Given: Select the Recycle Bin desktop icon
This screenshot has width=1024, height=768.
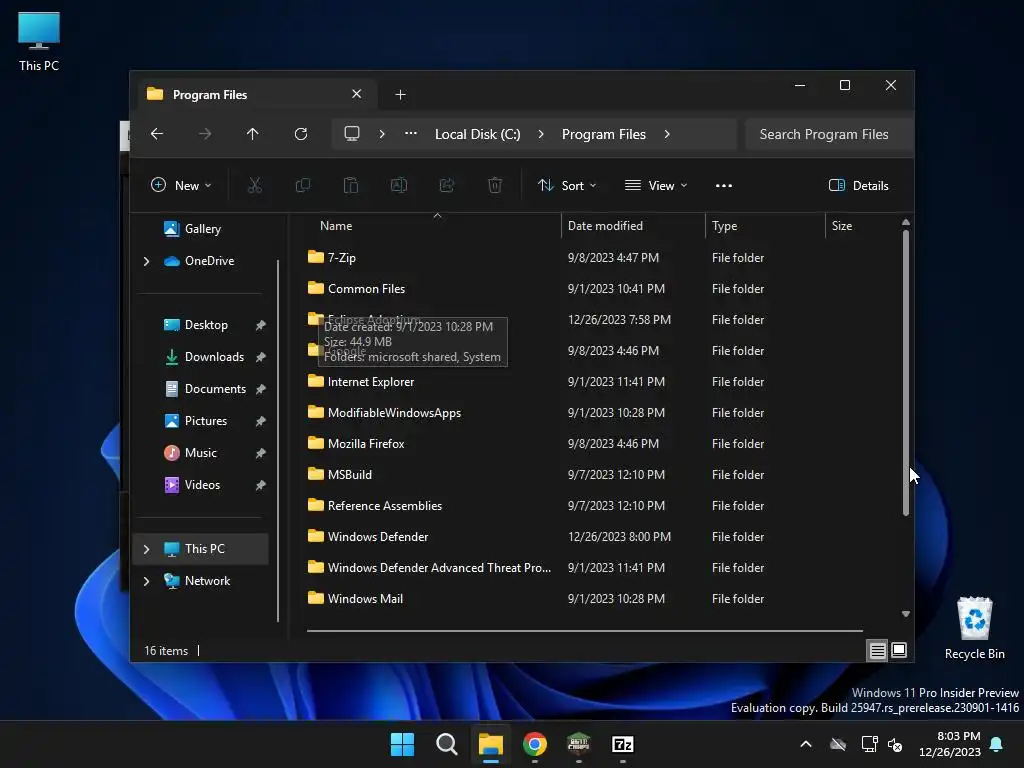Looking at the screenshot, I should point(974,628).
